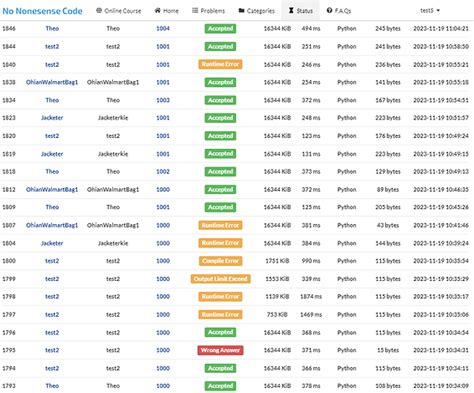This screenshot has height=393, width=474.
Task: Open problem 1000 in submission 1799
Action: 163,279
